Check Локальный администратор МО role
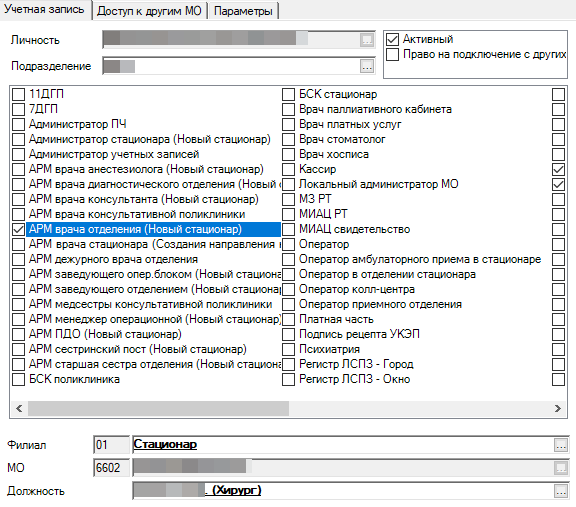This screenshot has width=576, height=507. [x=288, y=184]
